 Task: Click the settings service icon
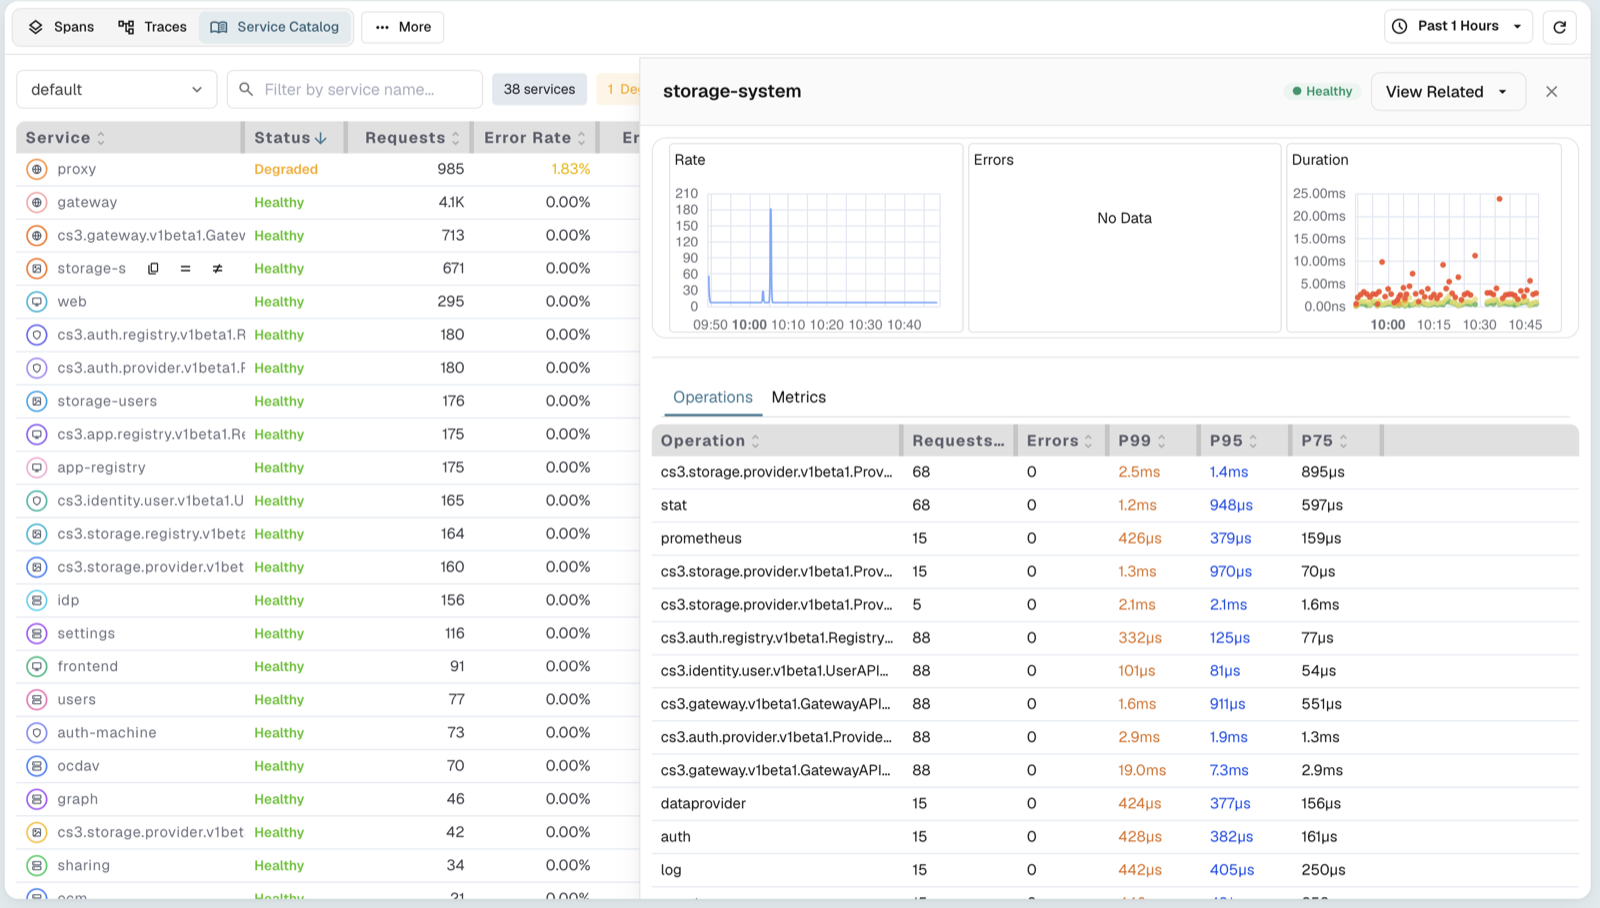point(37,633)
